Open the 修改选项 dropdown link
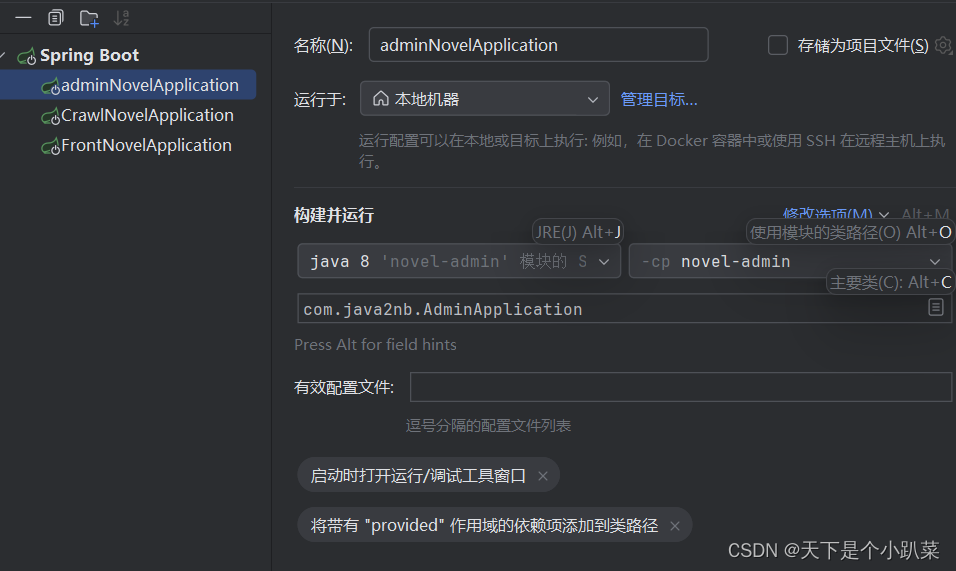The width and height of the screenshot is (956, 571). [x=835, y=215]
